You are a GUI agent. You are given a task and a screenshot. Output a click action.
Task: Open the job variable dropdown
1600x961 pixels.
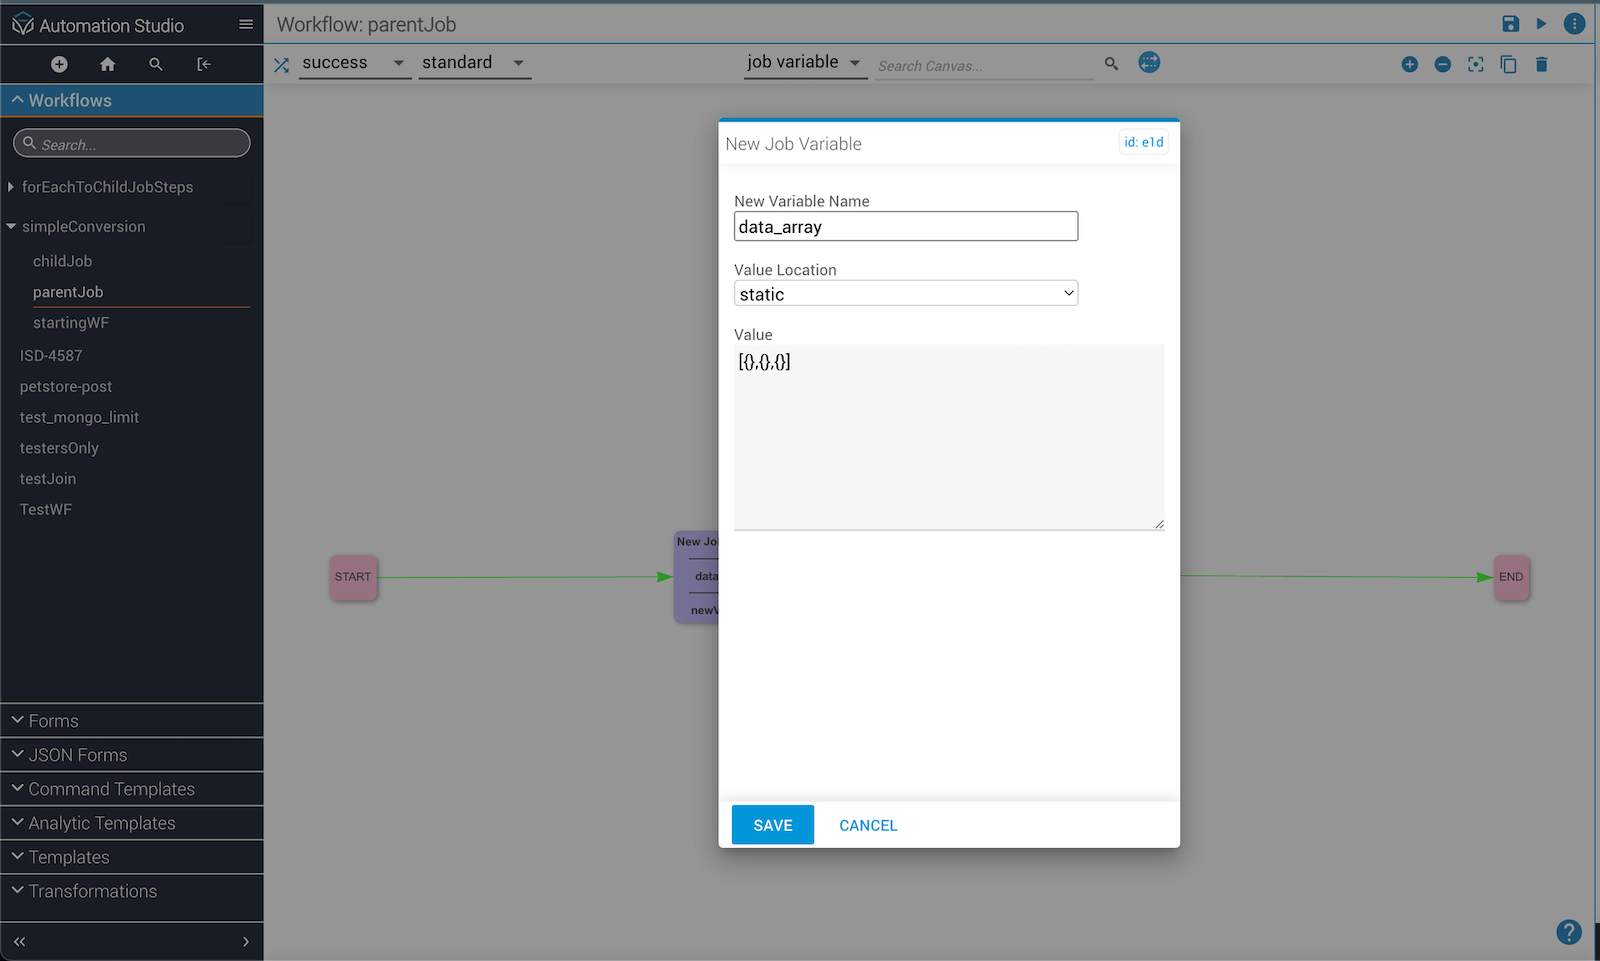tap(803, 63)
